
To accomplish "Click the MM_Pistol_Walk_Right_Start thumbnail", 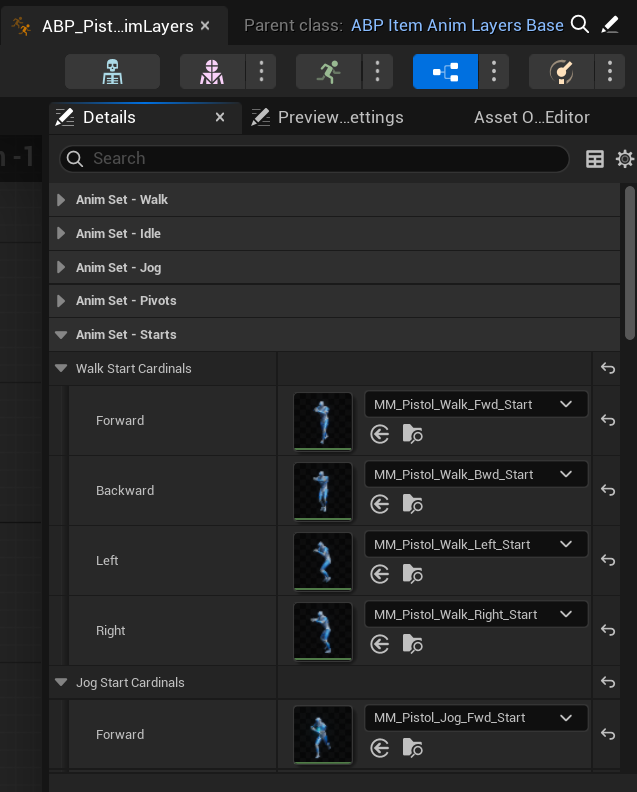I will tap(323, 631).
